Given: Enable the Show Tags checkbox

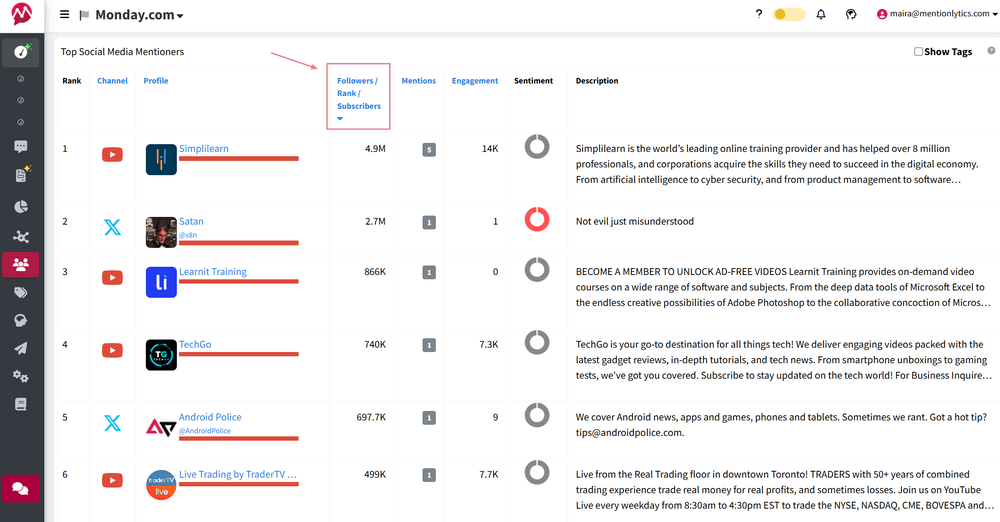Looking at the screenshot, I should [918, 52].
